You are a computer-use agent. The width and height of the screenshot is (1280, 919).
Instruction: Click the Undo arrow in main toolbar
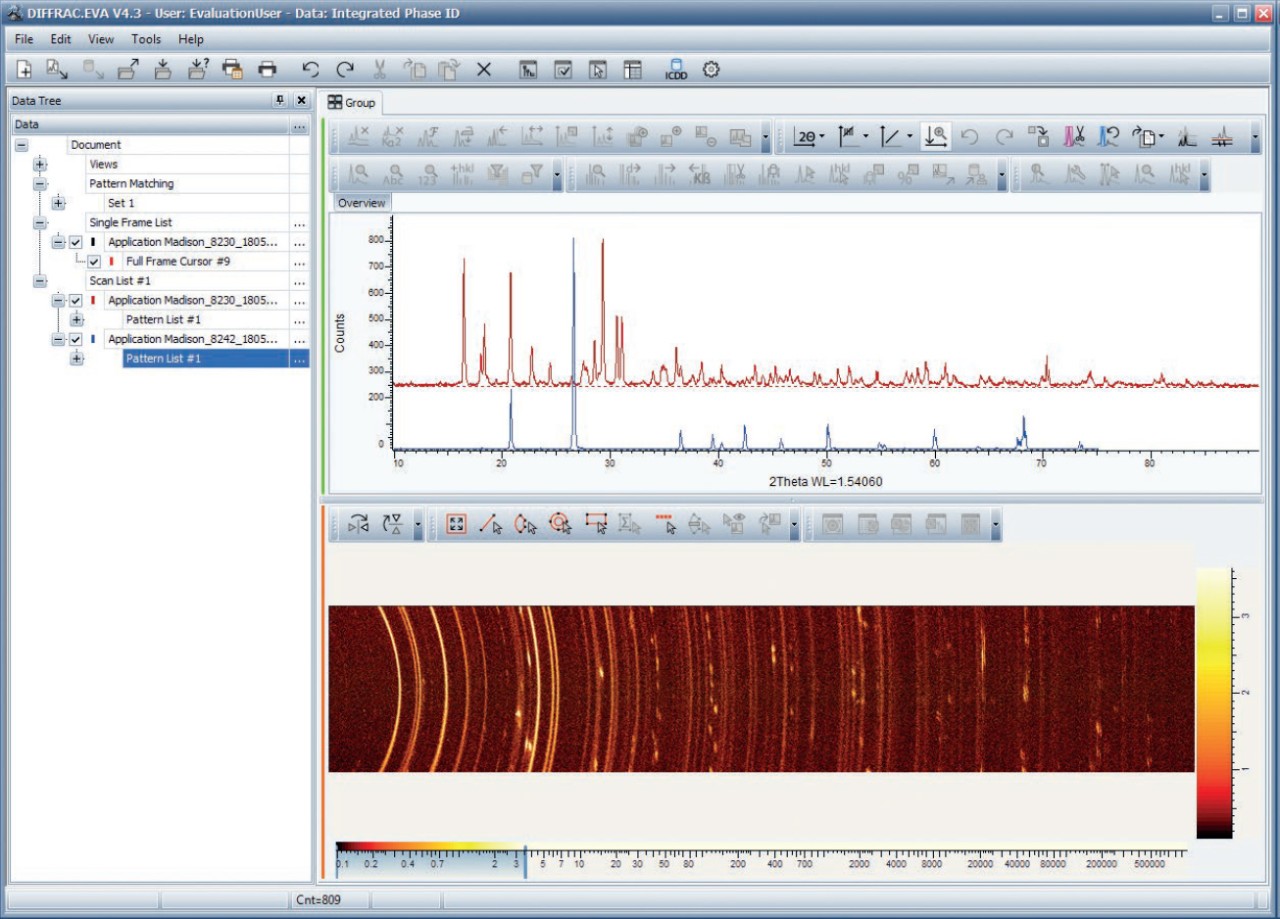[311, 69]
